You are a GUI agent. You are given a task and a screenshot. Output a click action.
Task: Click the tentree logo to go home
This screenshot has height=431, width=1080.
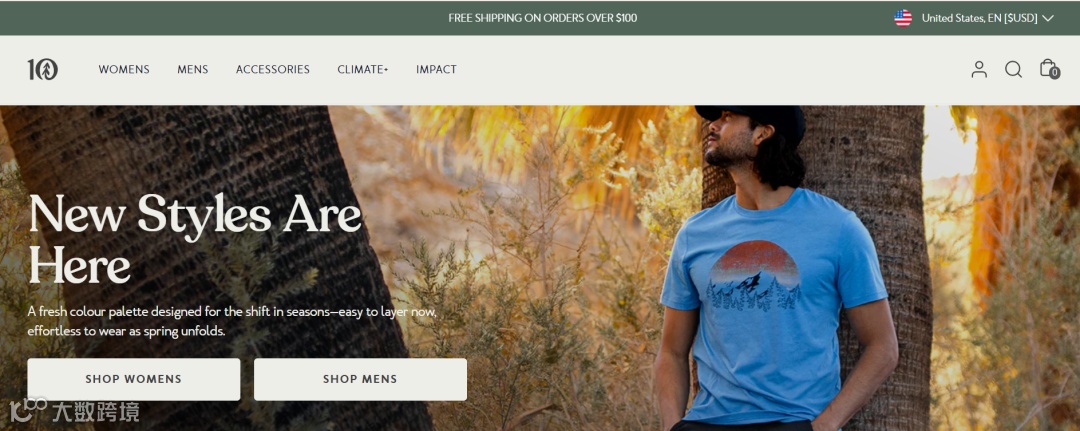click(x=43, y=70)
